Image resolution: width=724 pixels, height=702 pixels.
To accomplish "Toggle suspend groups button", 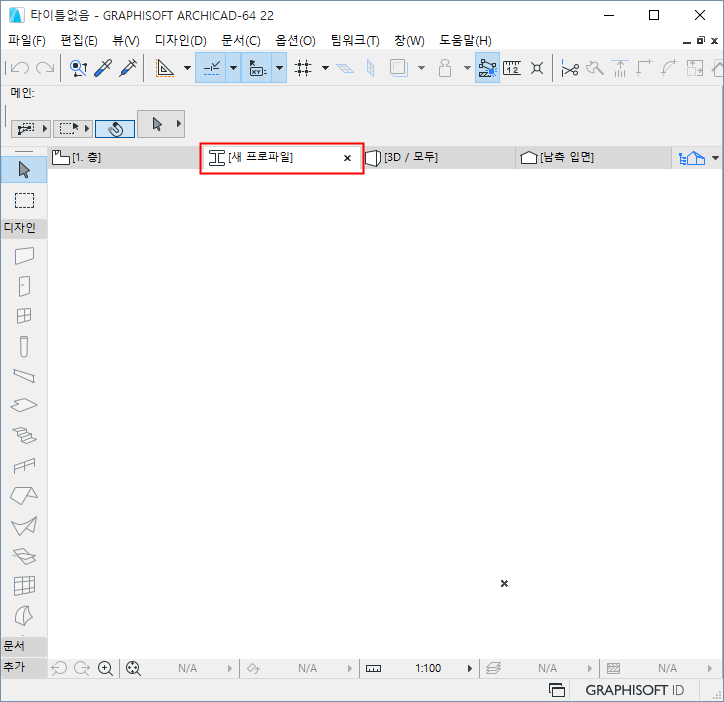I will coord(488,68).
